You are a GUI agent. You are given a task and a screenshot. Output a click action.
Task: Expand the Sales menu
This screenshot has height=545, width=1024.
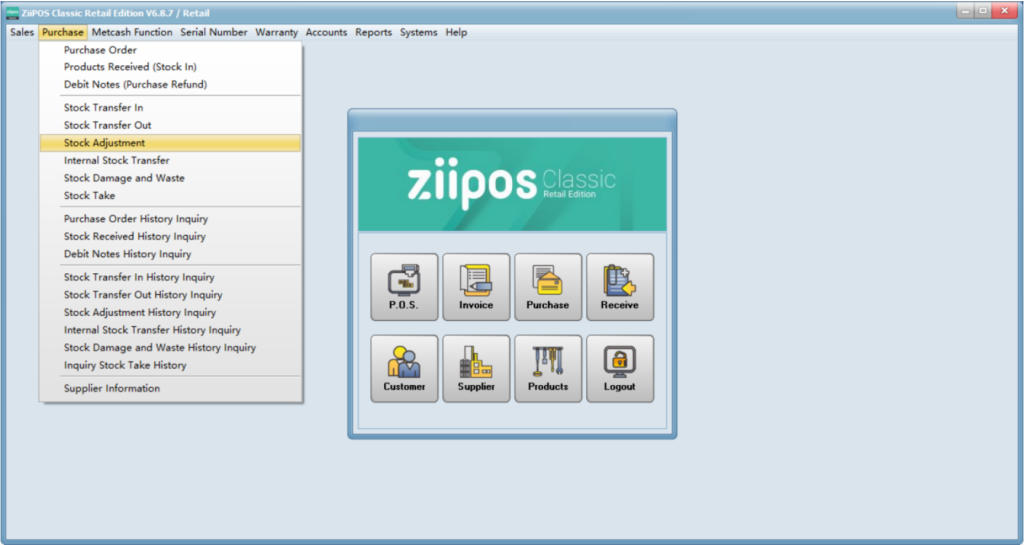(x=21, y=32)
